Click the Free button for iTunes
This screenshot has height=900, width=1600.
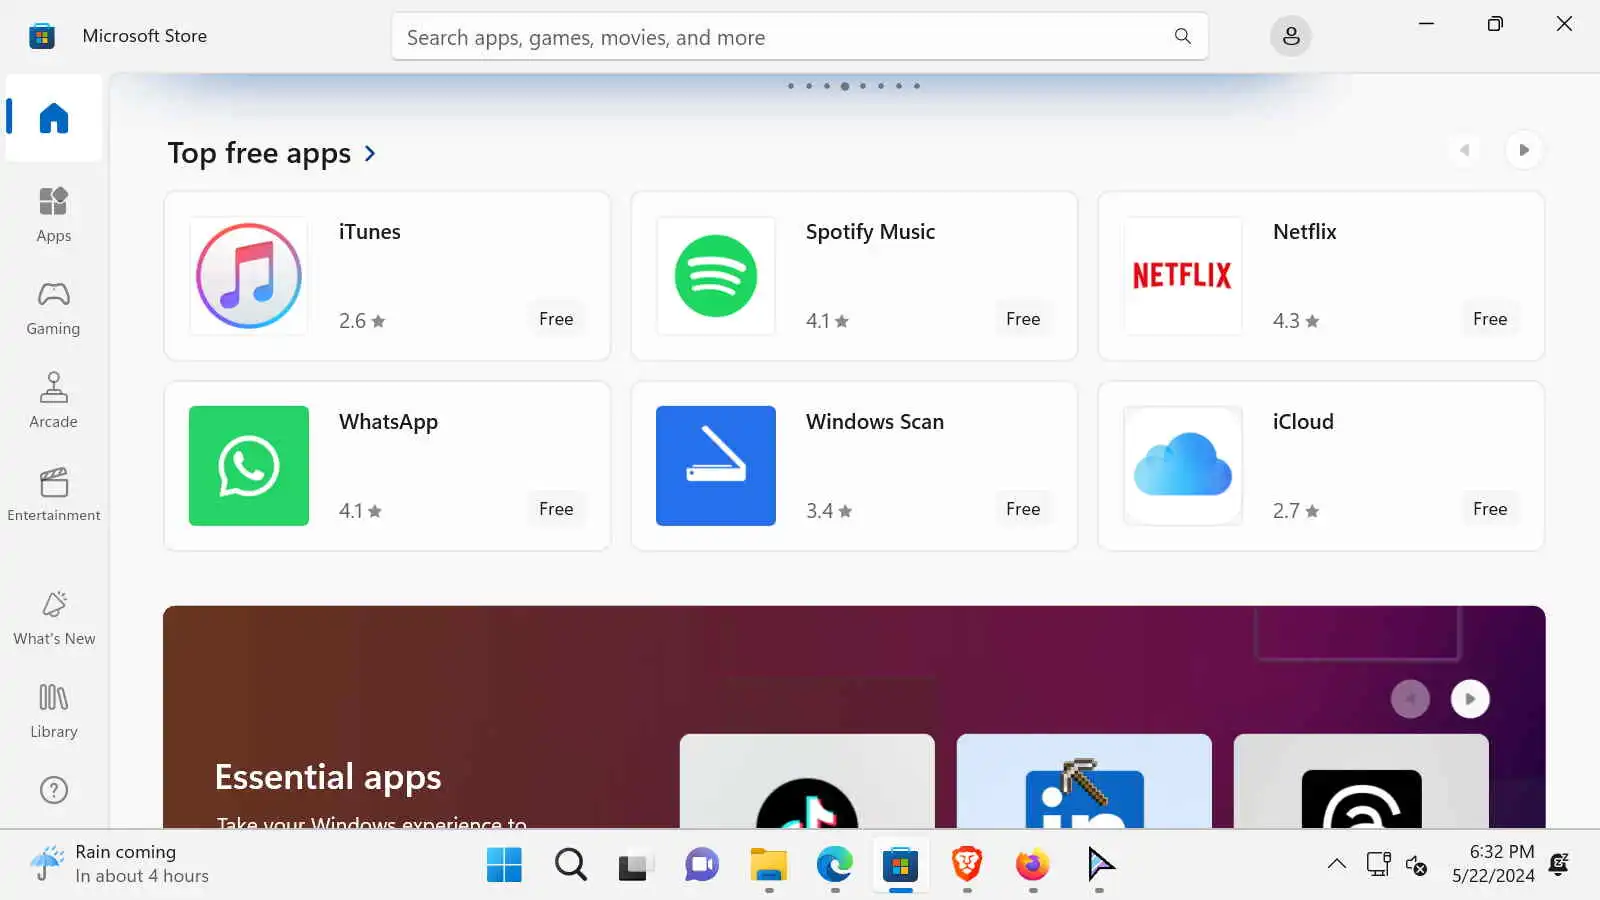556,319
